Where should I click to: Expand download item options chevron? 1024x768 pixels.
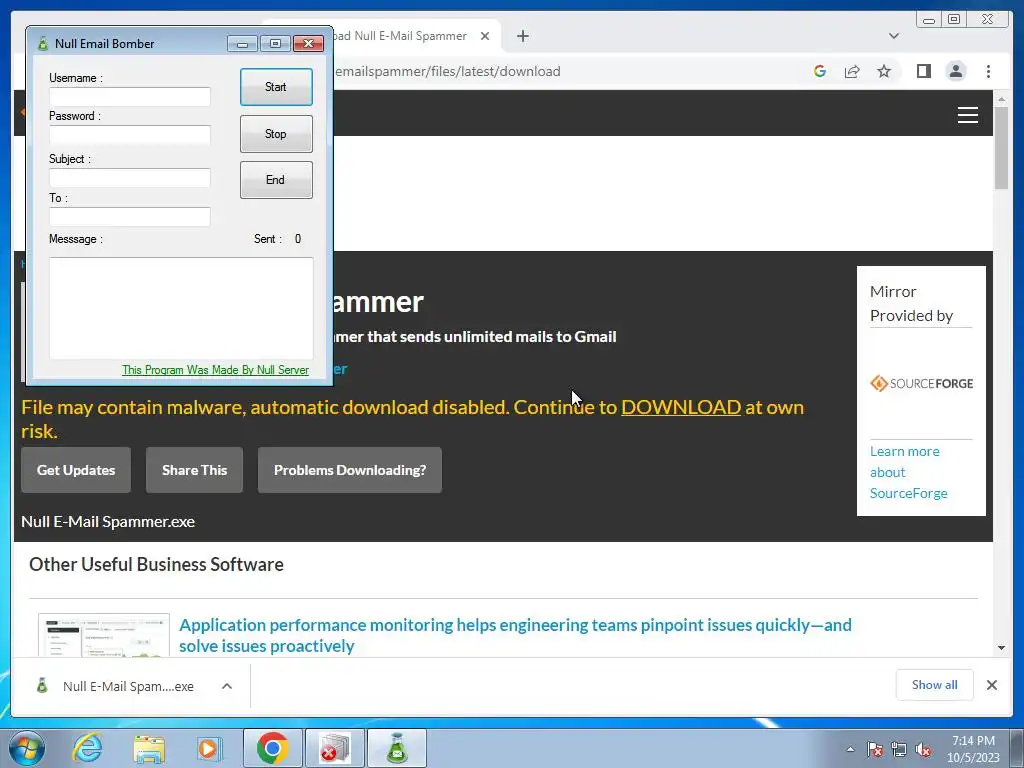coord(227,686)
